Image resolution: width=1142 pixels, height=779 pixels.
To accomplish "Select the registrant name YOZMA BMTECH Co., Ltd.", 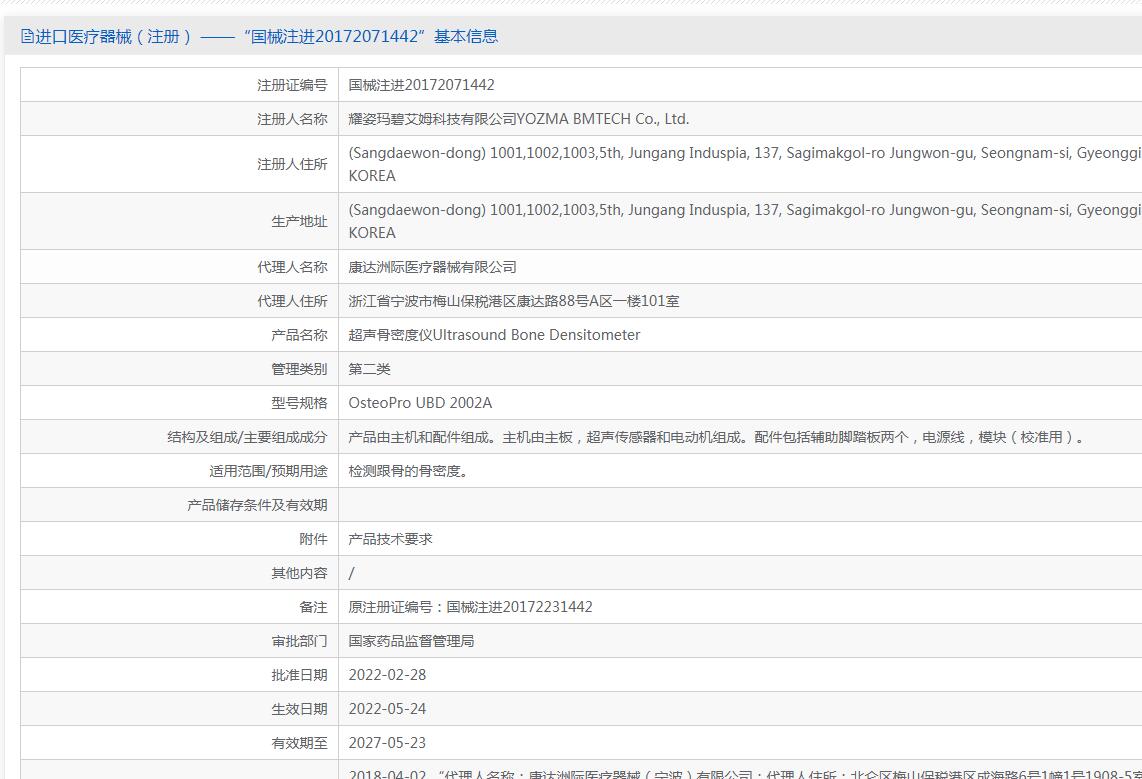I will (518, 119).
